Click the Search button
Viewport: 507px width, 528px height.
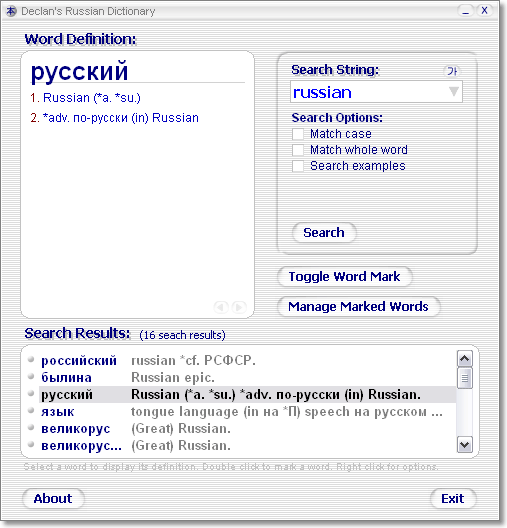324,233
